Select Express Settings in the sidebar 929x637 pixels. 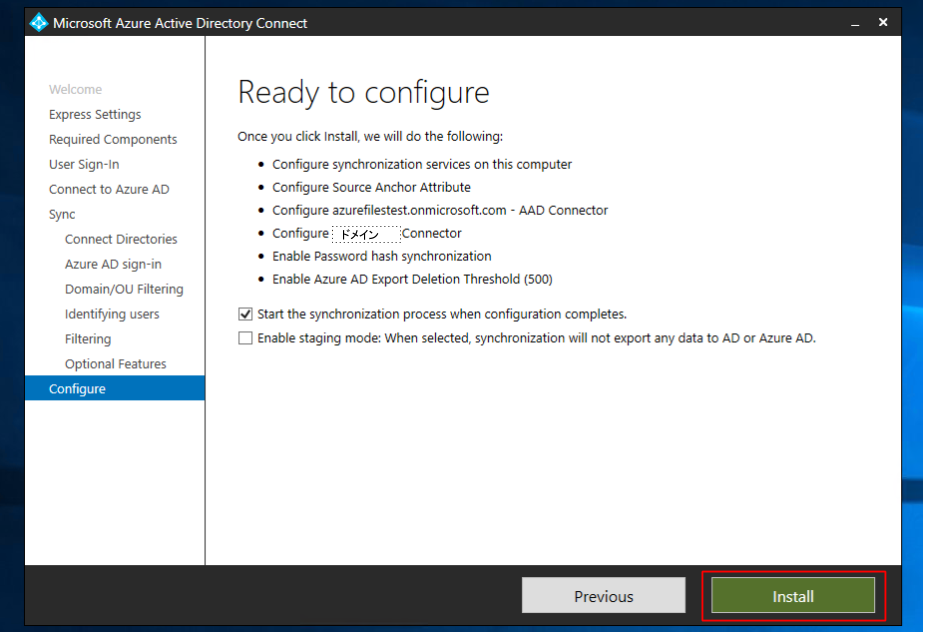point(95,114)
